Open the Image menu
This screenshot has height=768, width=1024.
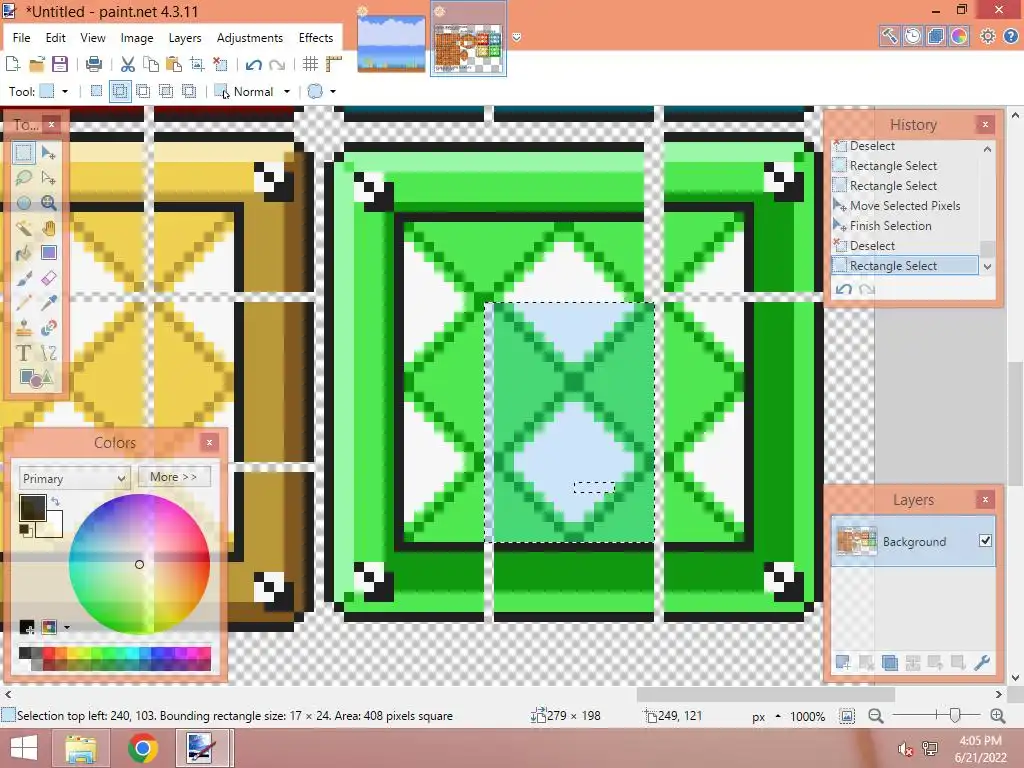pos(136,38)
